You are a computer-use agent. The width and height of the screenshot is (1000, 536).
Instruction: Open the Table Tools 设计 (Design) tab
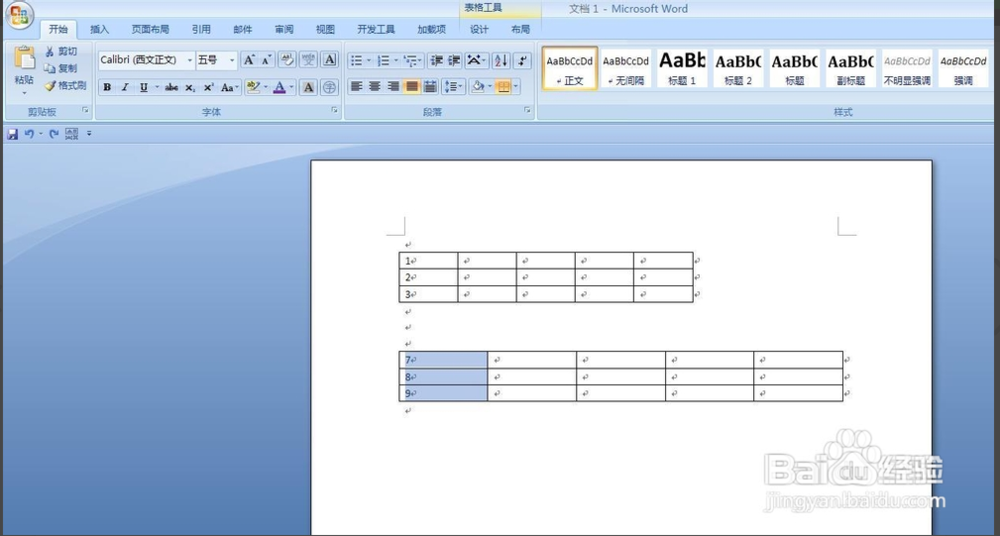pos(480,29)
